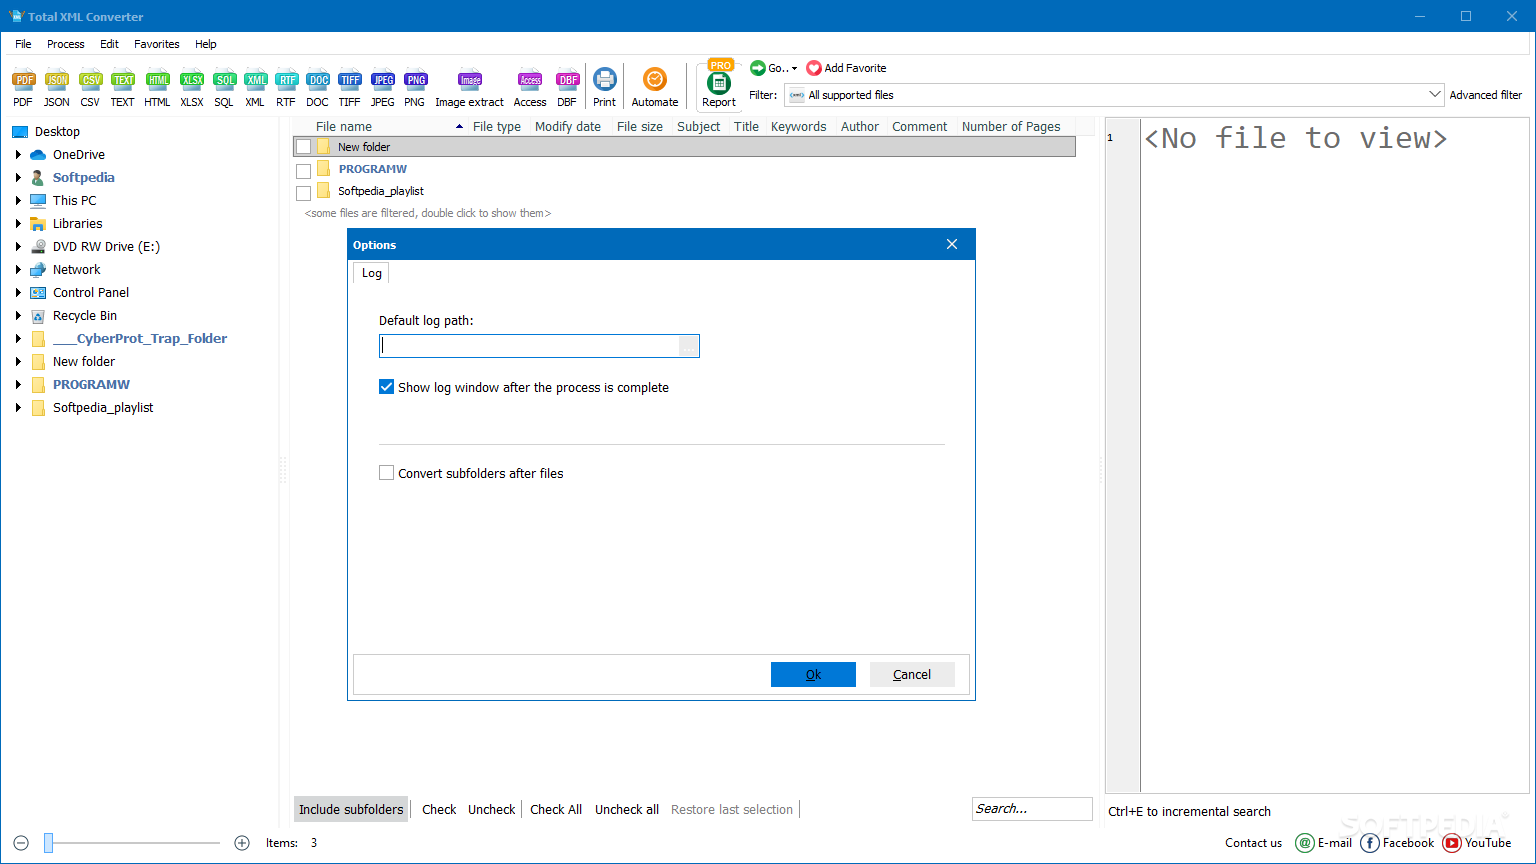
Task: Enable Convert subfolders after files
Action: tap(387, 473)
